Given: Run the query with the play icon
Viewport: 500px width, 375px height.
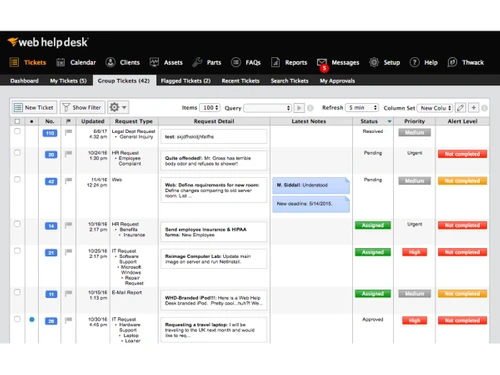Looking at the screenshot, I should [299, 108].
